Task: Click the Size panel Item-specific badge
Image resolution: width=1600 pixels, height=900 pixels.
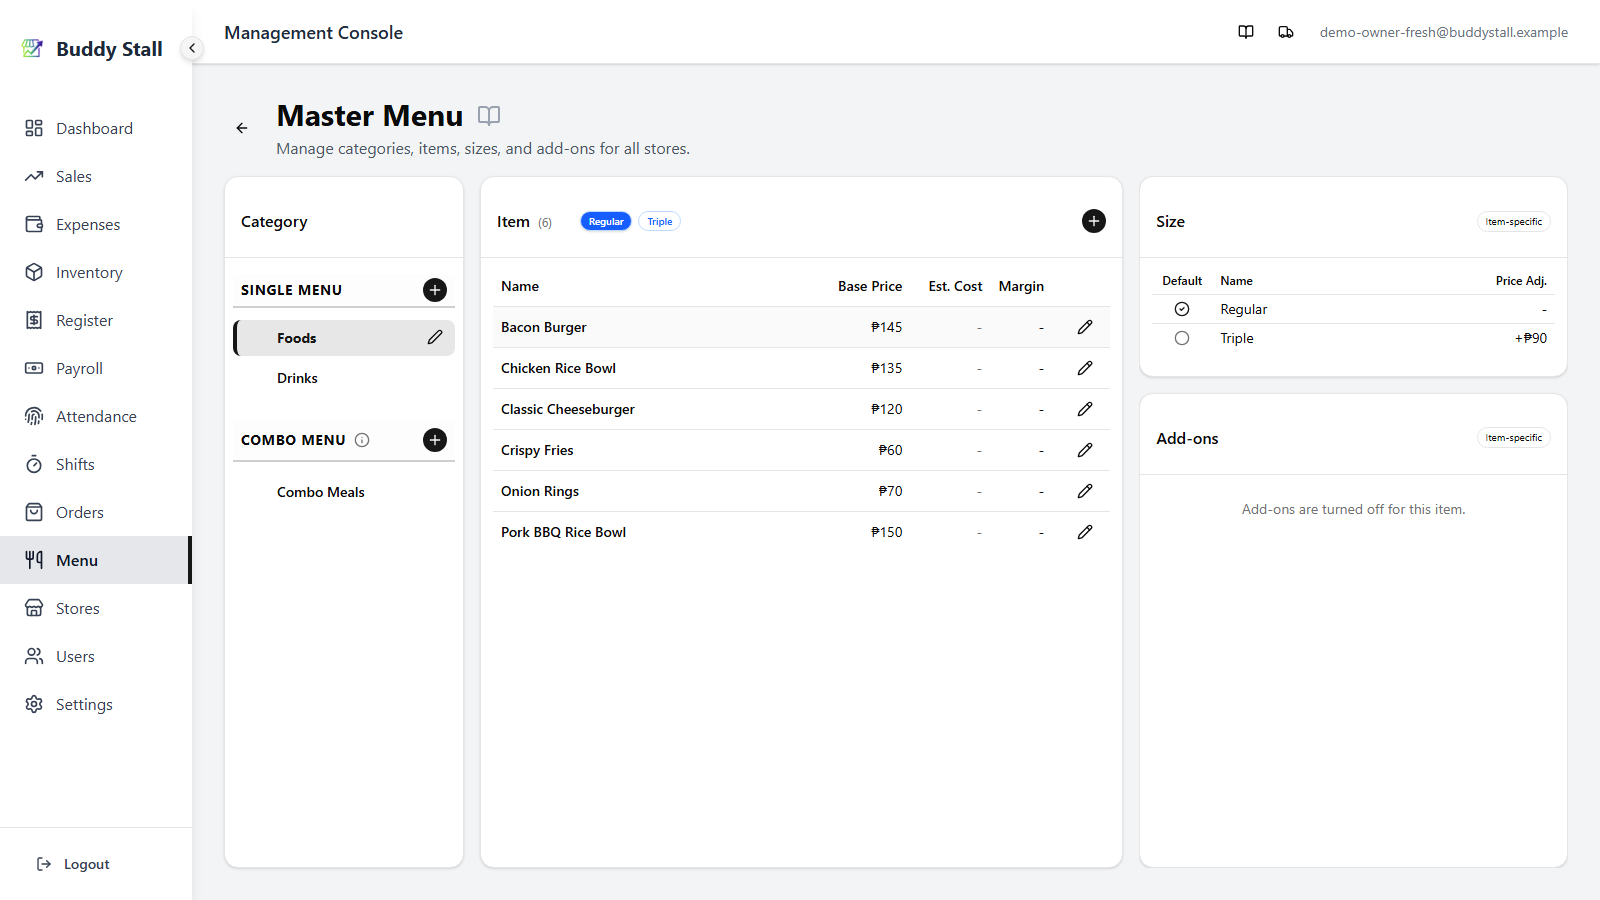Action: click(x=1514, y=221)
